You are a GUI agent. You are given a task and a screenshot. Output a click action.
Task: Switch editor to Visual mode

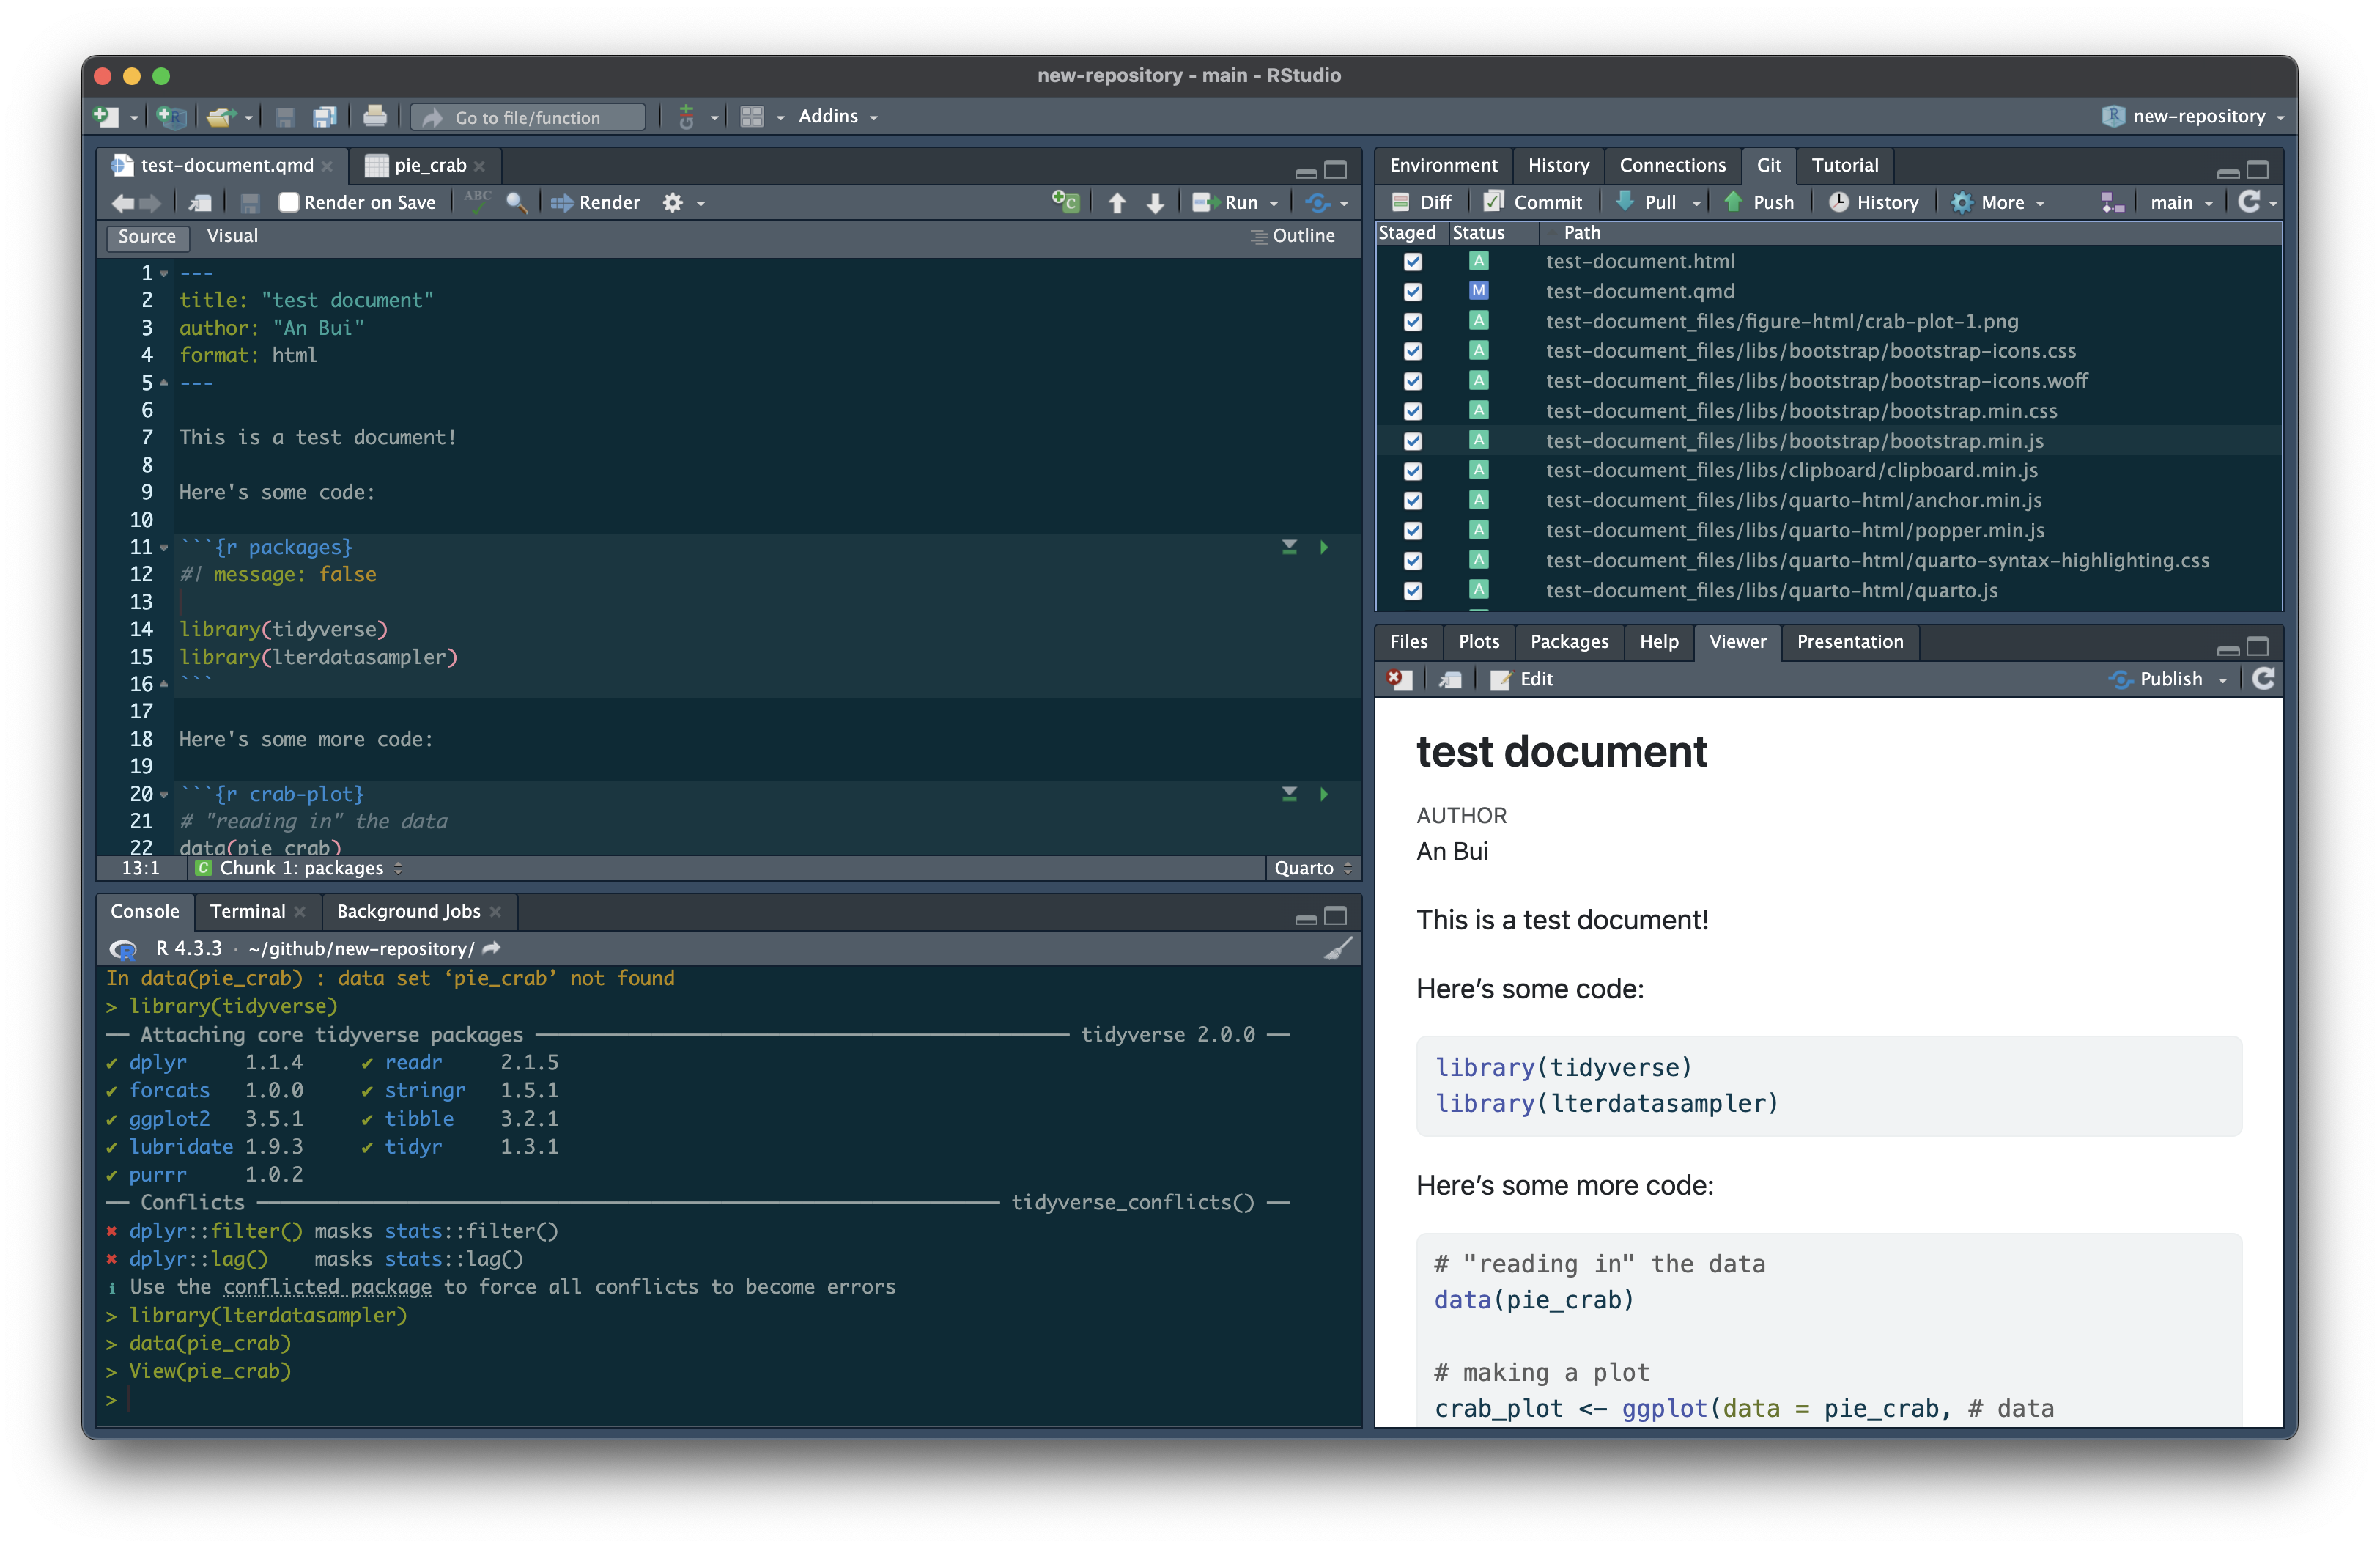coord(232,236)
